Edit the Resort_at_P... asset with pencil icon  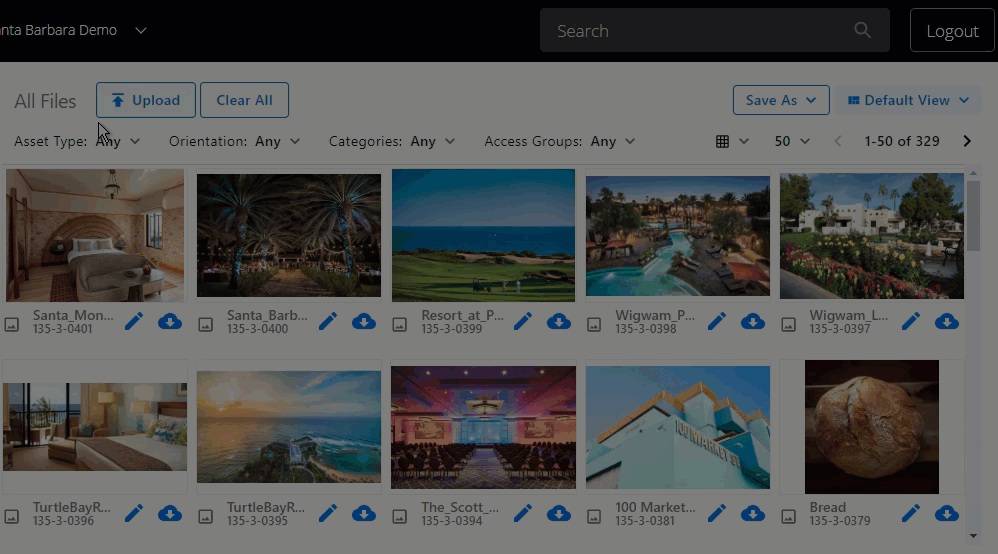click(523, 322)
